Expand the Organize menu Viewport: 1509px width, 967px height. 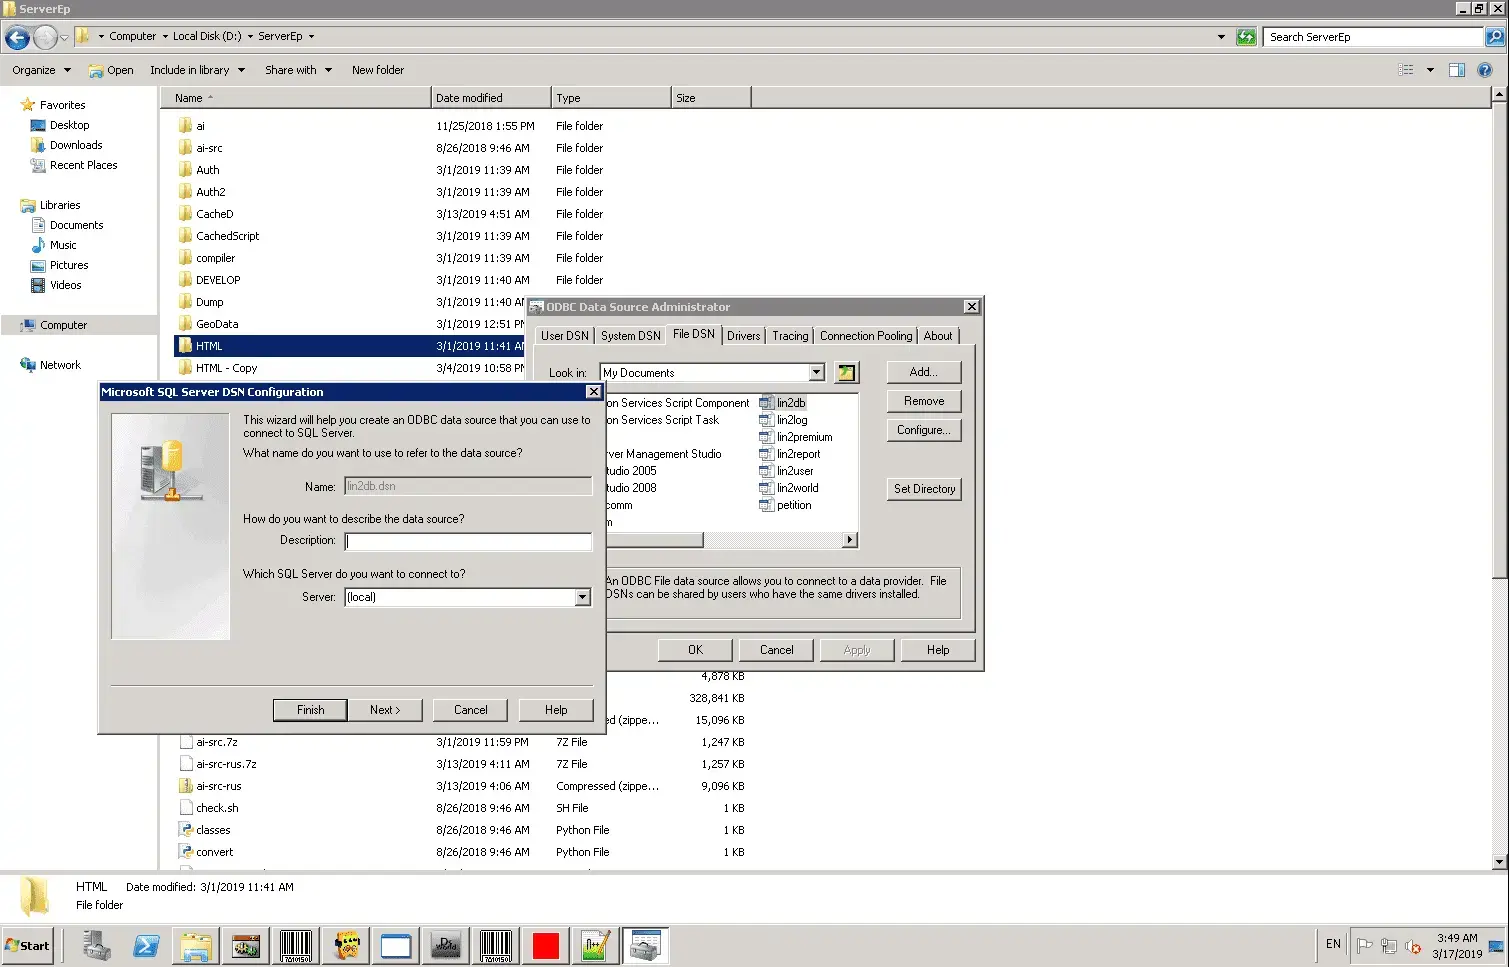(41, 70)
